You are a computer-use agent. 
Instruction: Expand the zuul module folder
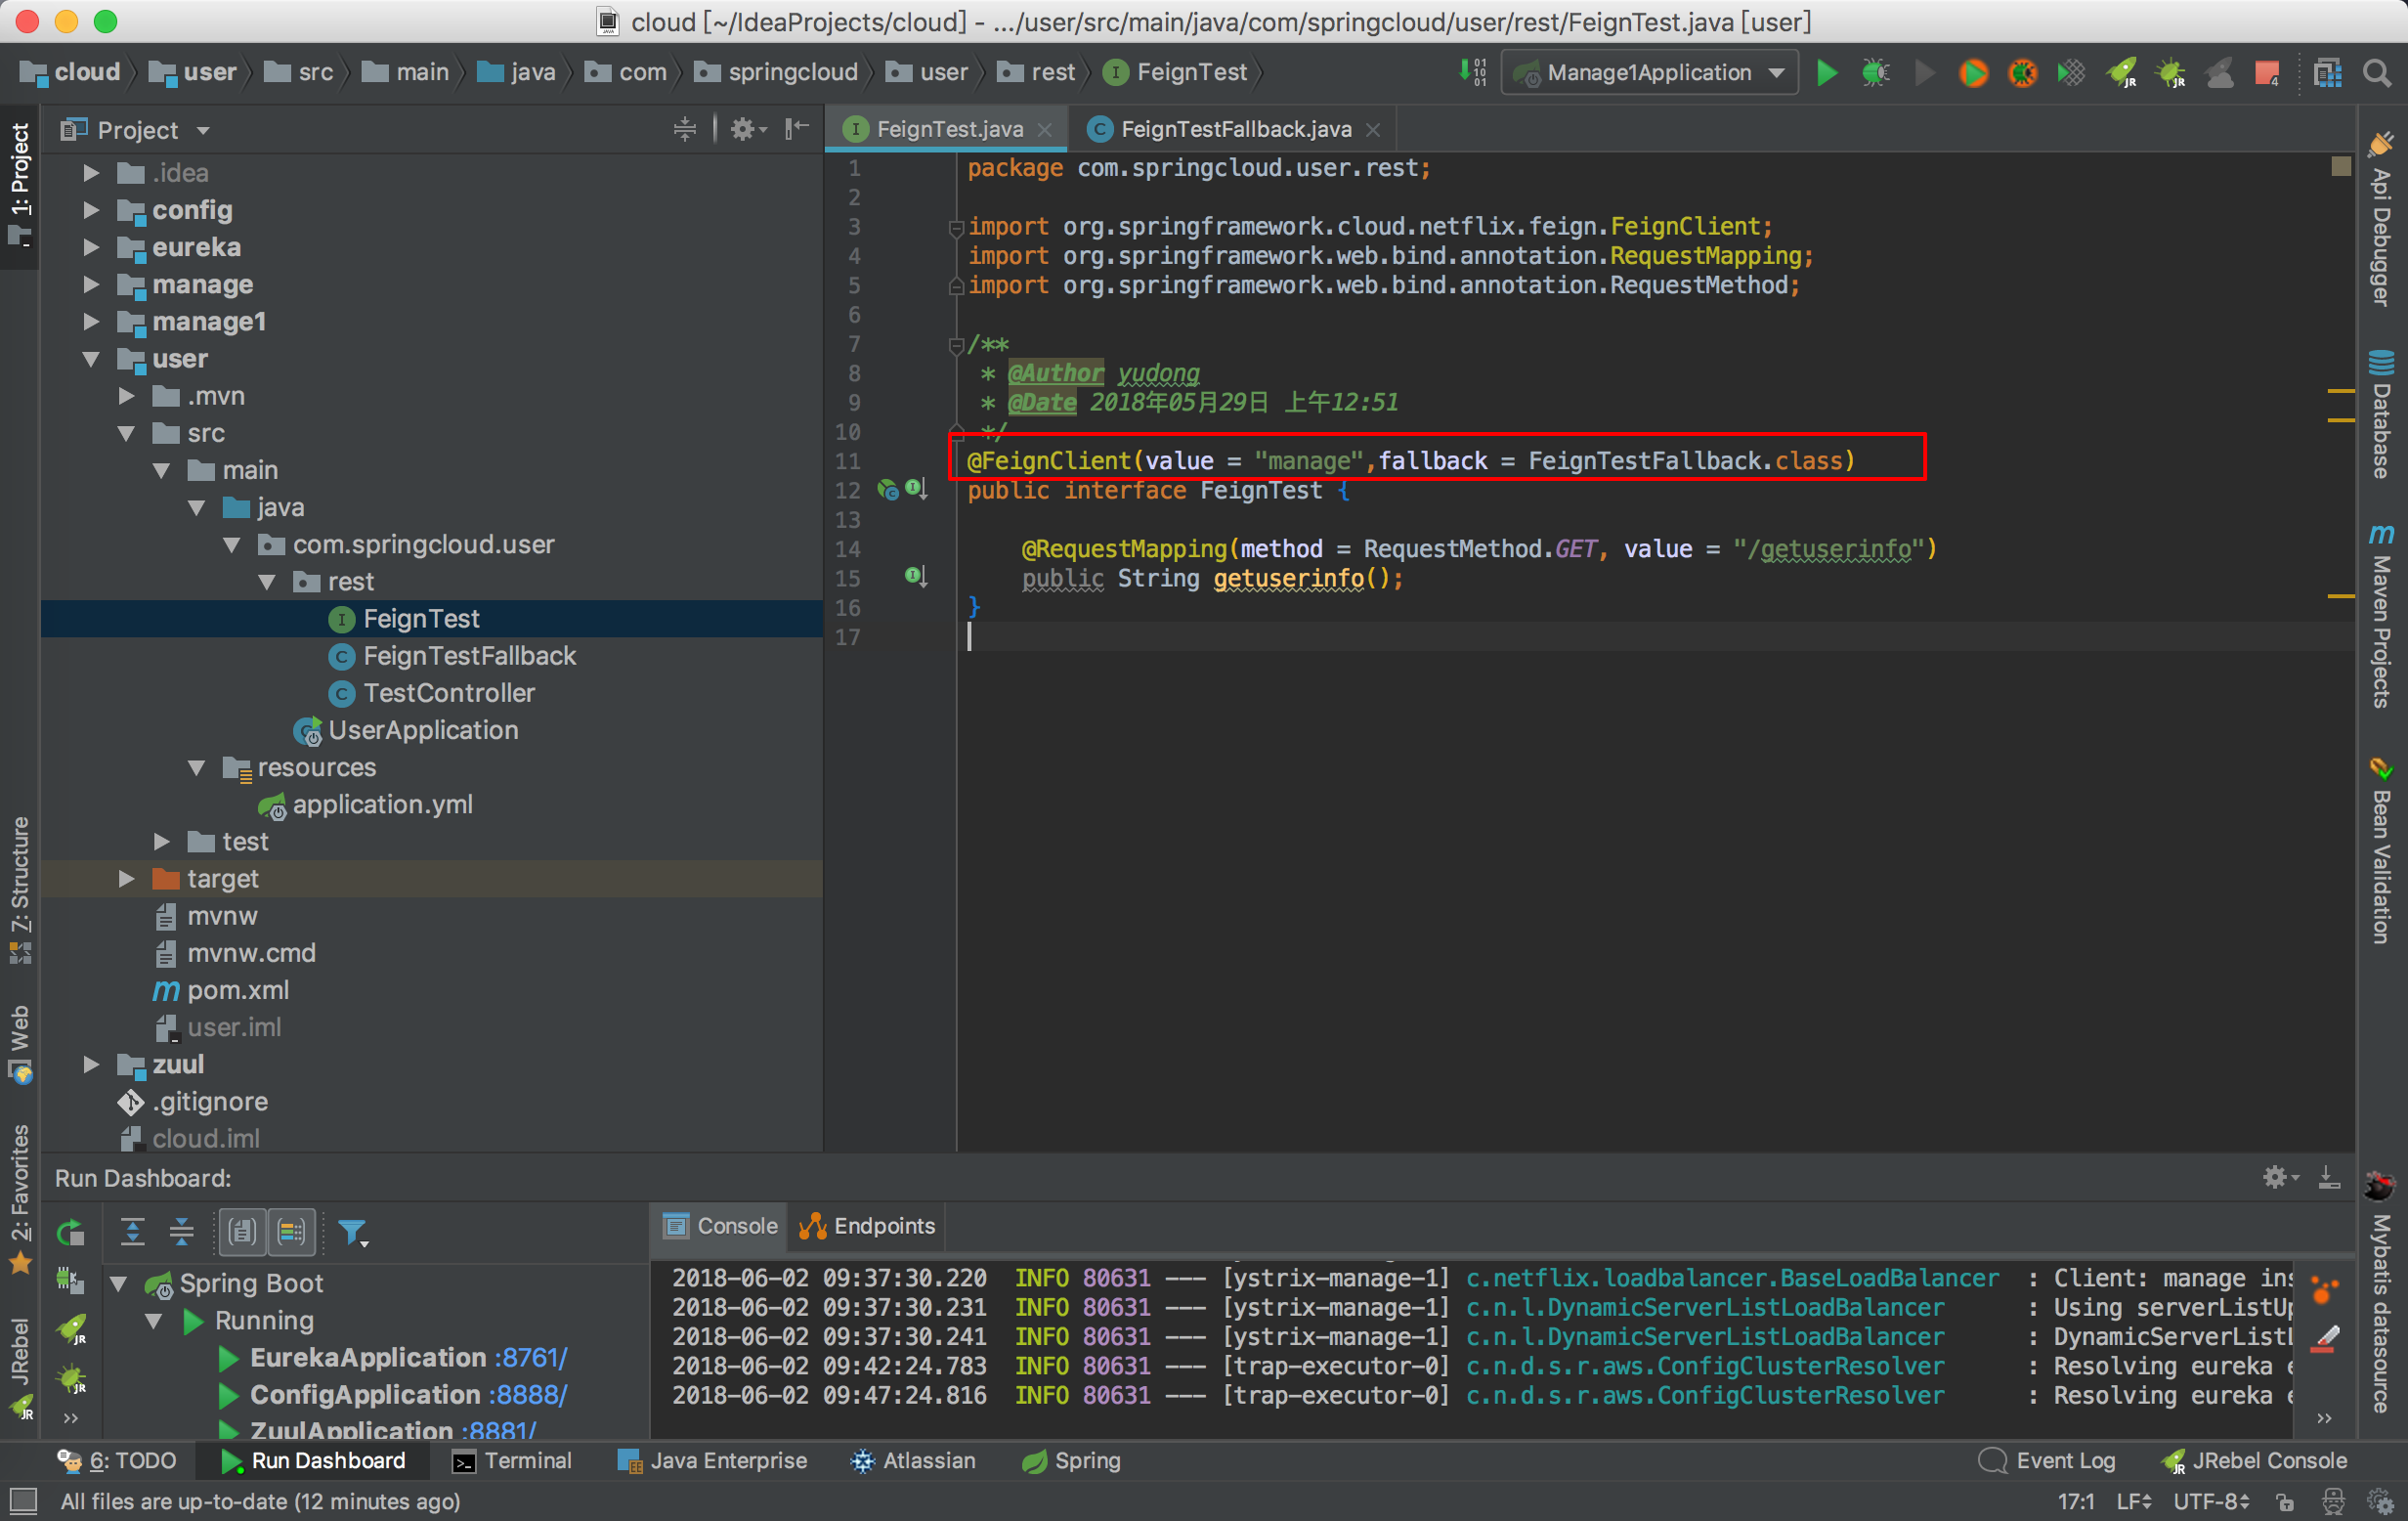(91, 1064)
